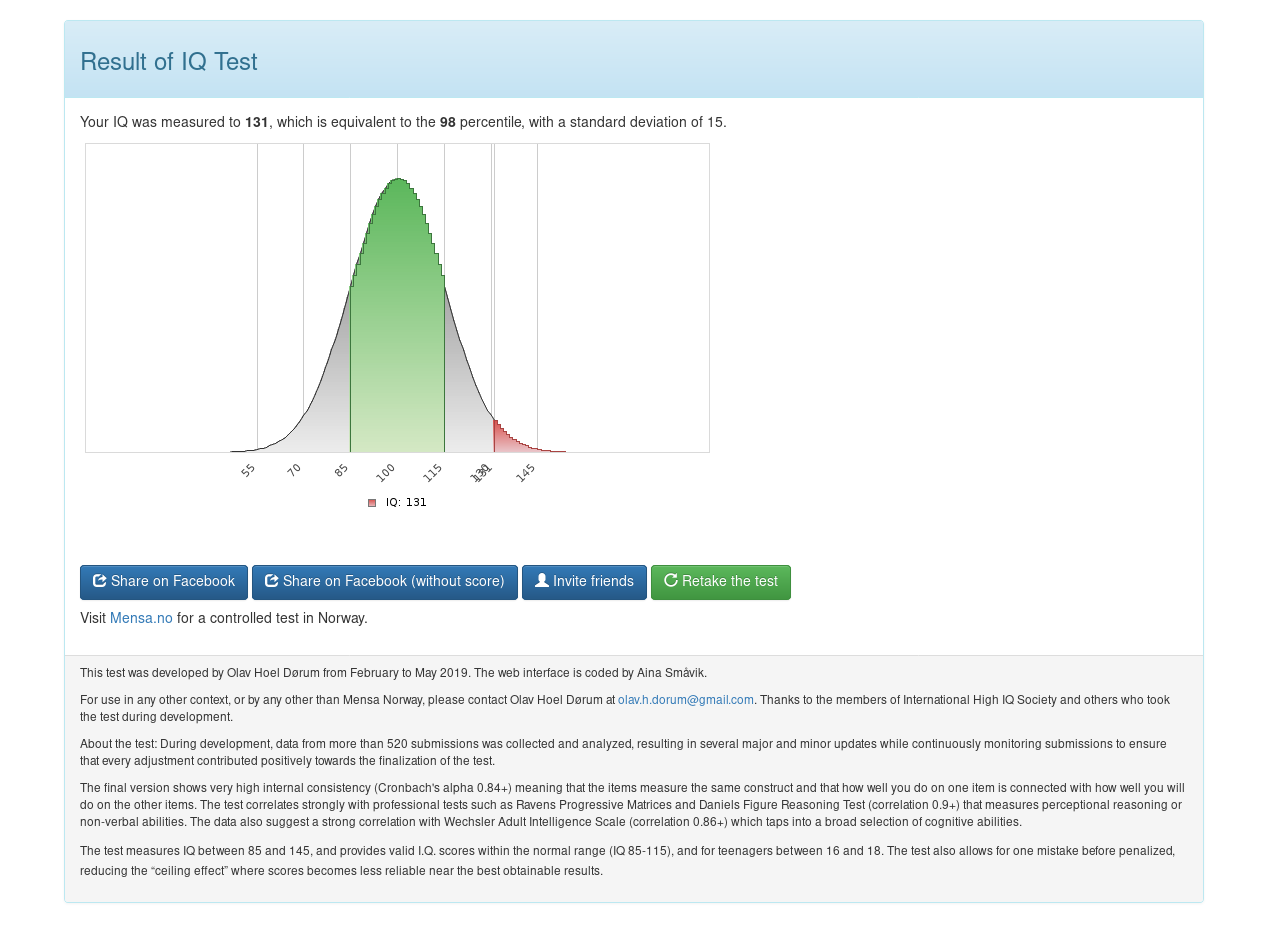The width and height of the screenshot is (1268, 943).
Task: Click the person icon on Invite friends
Action: tap(541, 581)
